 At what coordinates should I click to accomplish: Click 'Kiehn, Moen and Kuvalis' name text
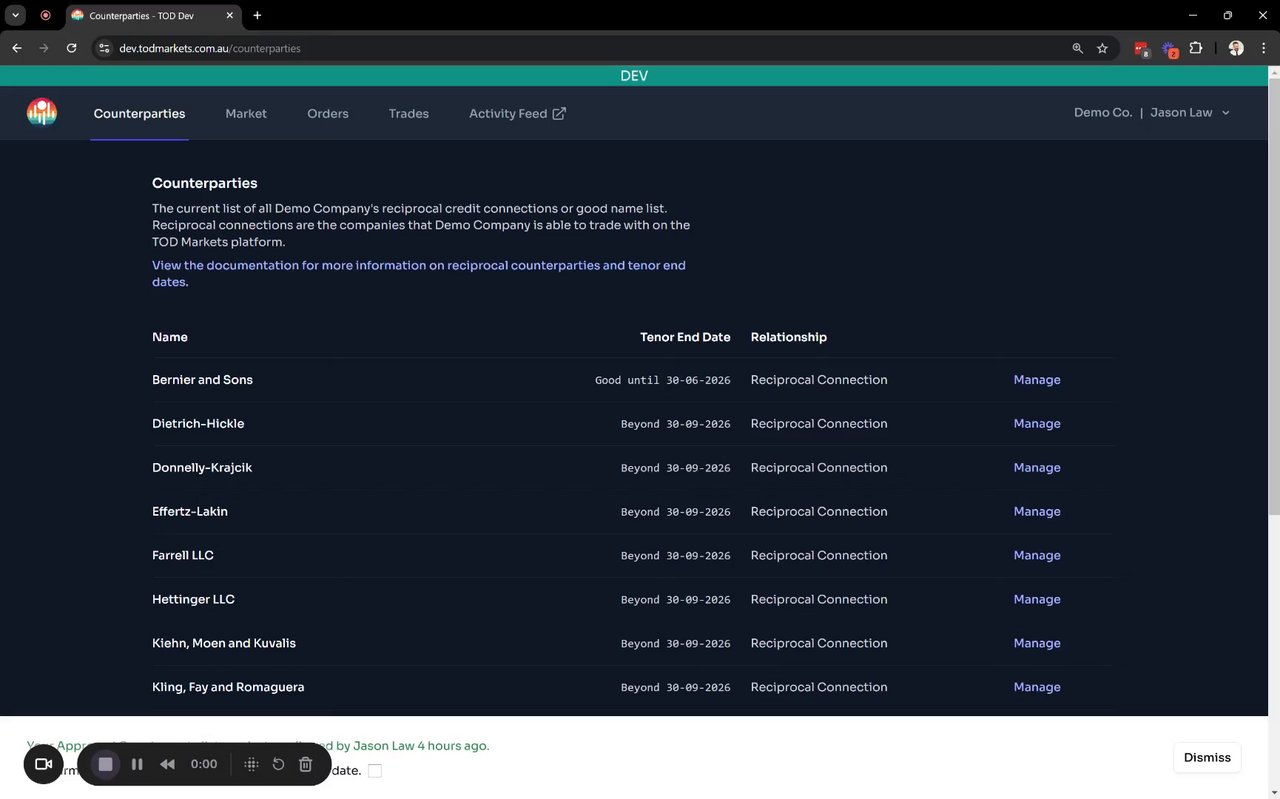click(x=224, y=644)
